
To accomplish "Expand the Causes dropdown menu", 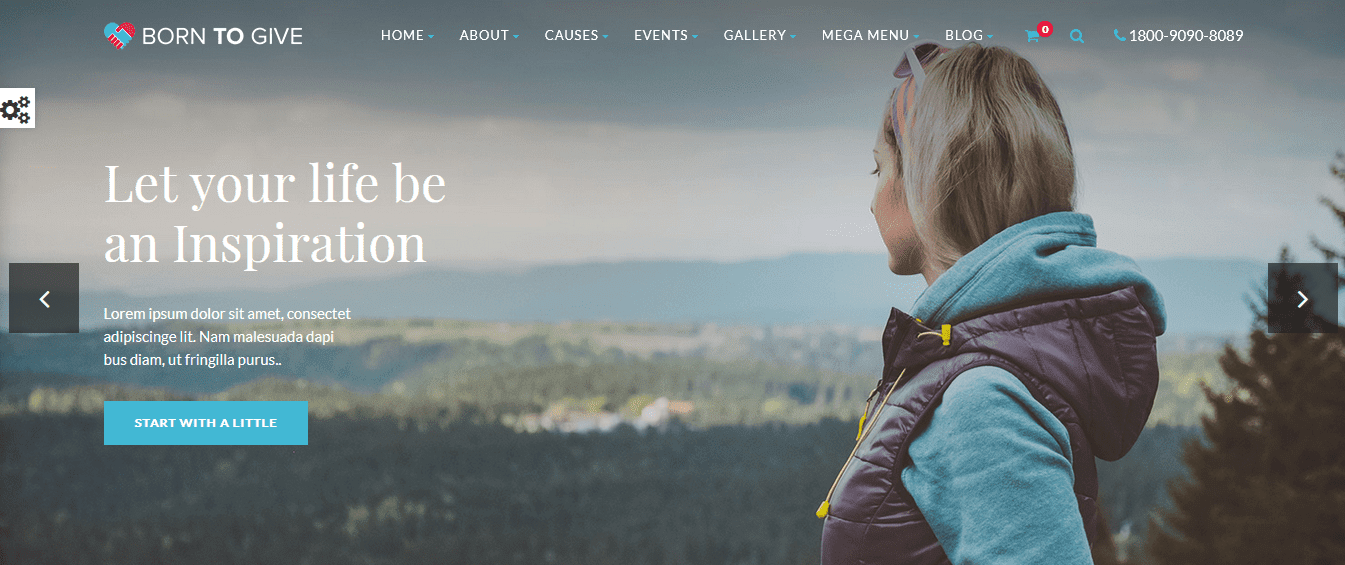I will 576,36.
